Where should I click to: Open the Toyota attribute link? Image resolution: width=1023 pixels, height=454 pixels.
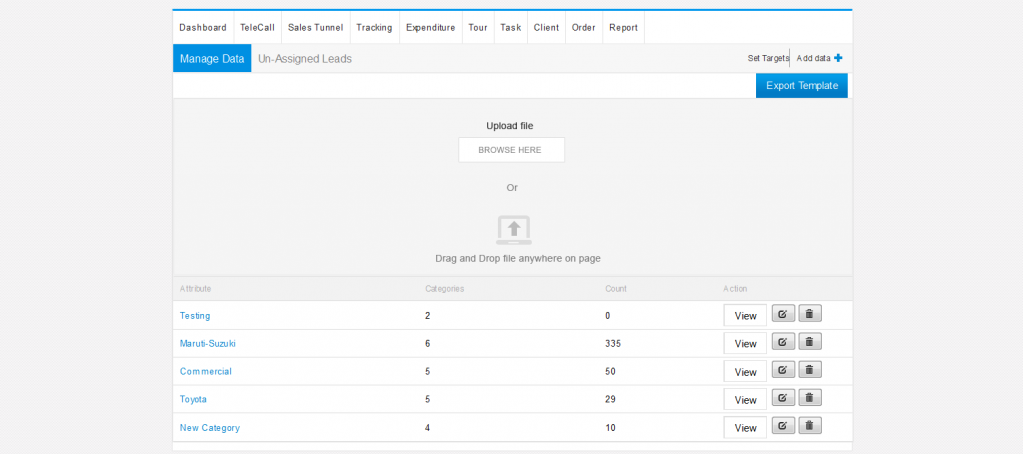[193, 399]
